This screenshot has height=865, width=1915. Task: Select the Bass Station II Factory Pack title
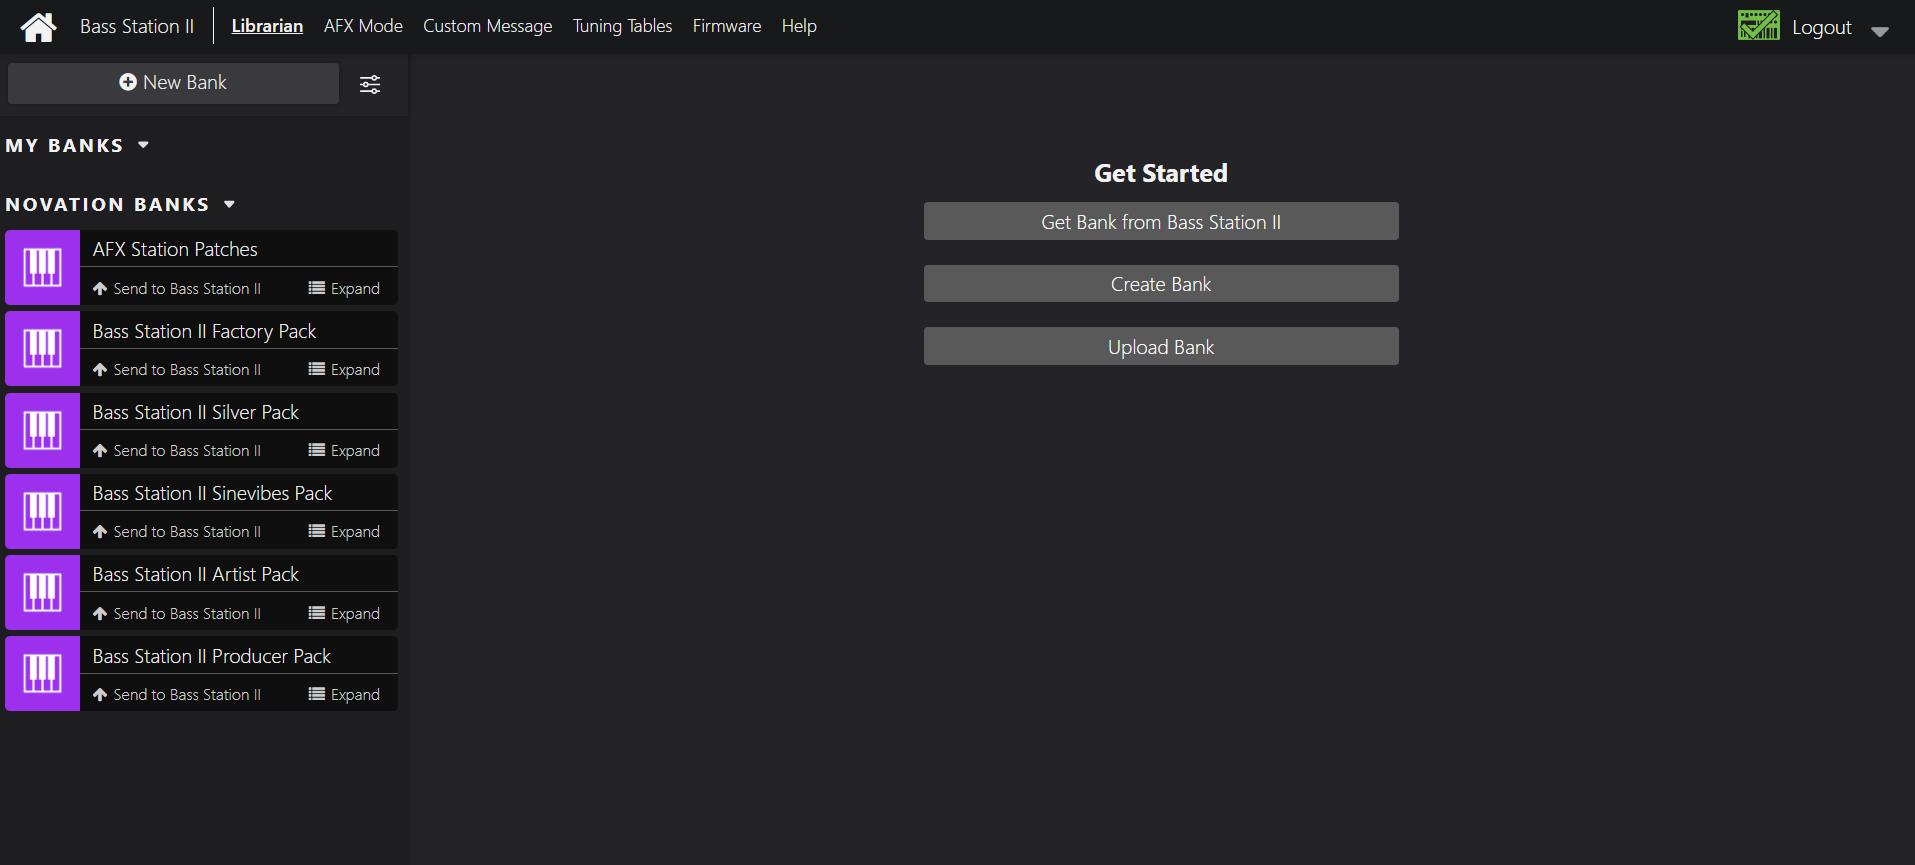204,331
